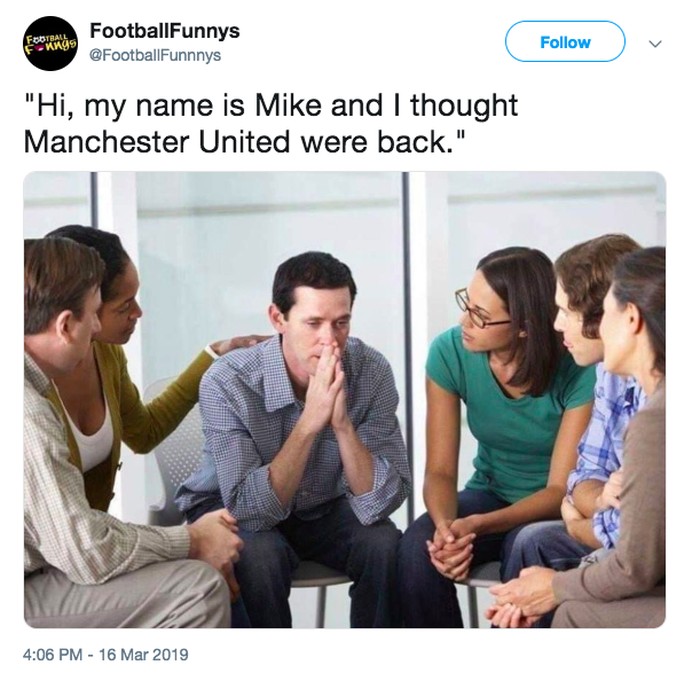
Task: Open the 4:06 PM timestamp link
Action: (x=53, y=655)
